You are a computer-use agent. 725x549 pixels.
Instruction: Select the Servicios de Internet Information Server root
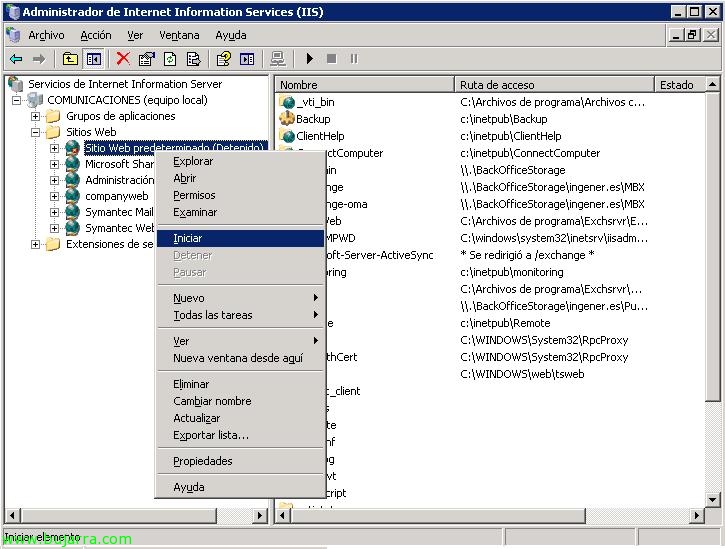click(x=125, y=84)
